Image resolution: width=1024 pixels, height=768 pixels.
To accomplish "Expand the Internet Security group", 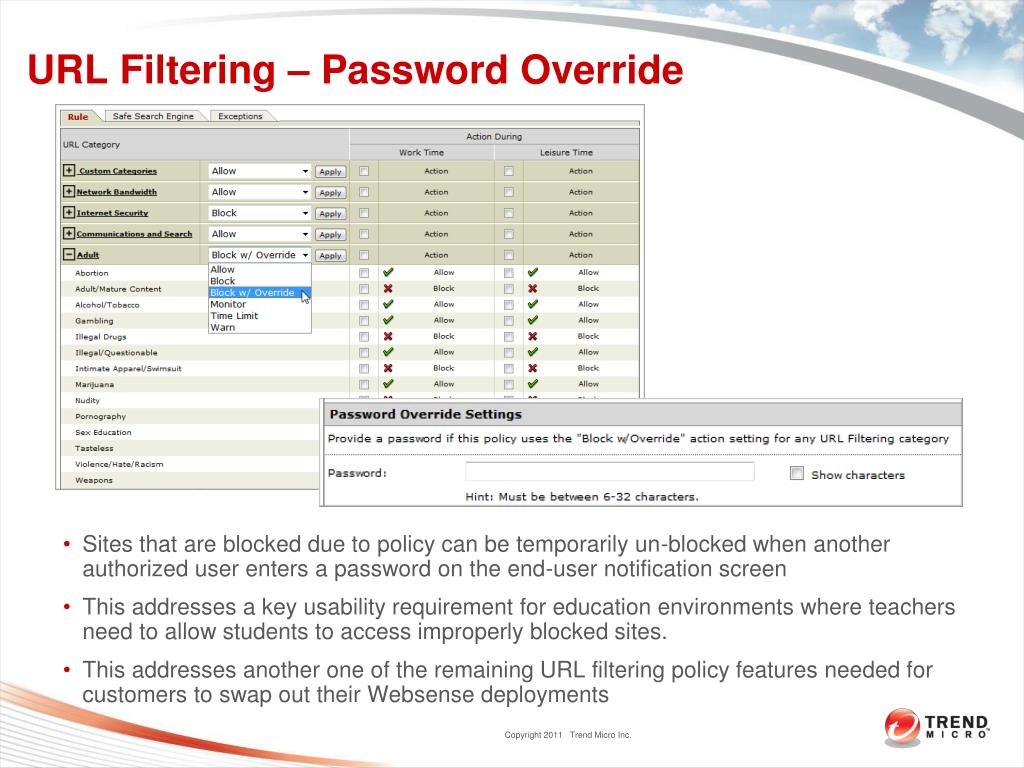I will tap(69, 212).
